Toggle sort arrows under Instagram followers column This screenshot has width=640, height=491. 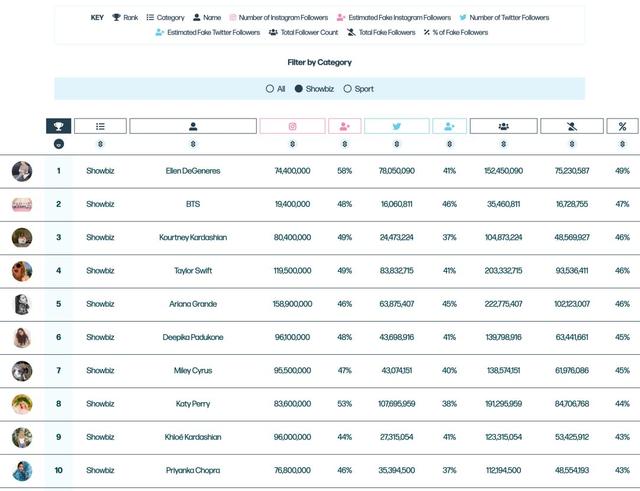coord(292,144)
